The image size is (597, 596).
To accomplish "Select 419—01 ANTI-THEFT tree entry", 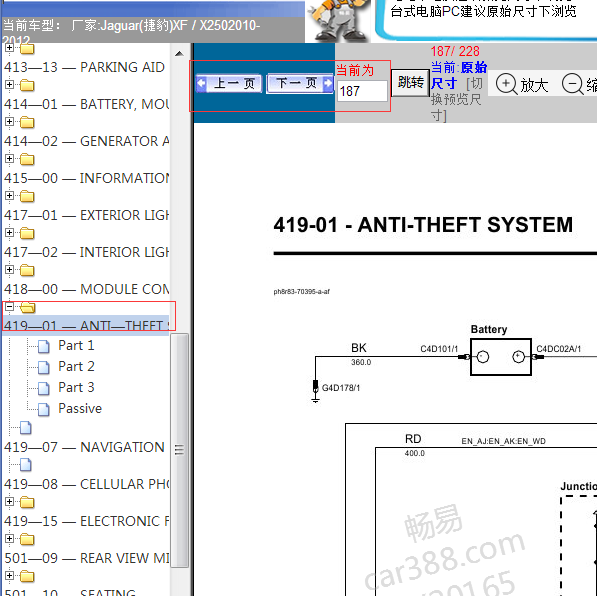I will [86, 325].
